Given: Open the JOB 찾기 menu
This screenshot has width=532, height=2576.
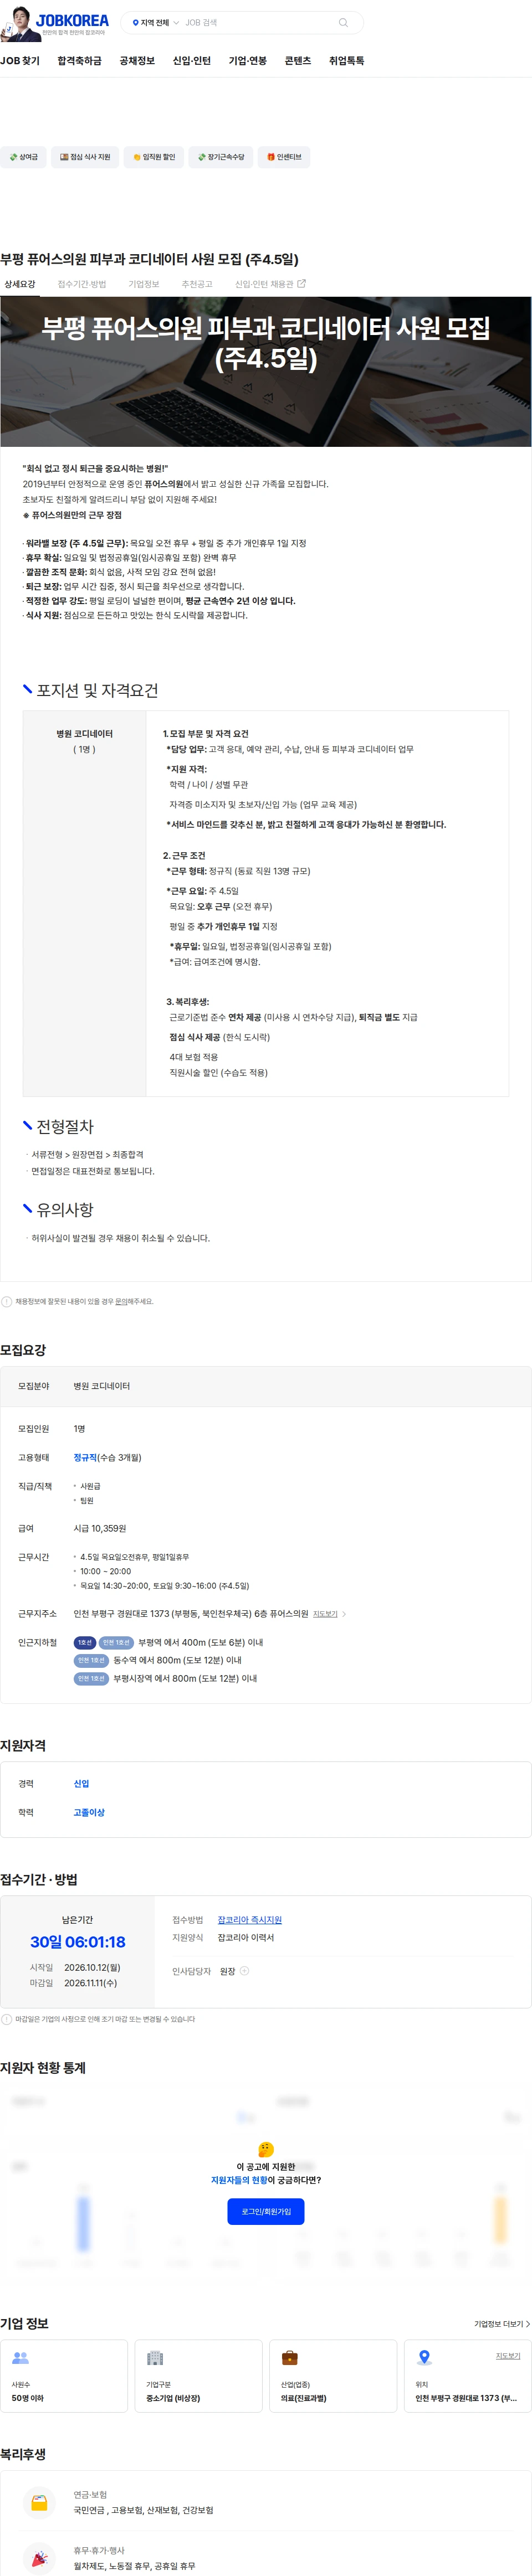Looking at the screenshot, I should 20,61.
